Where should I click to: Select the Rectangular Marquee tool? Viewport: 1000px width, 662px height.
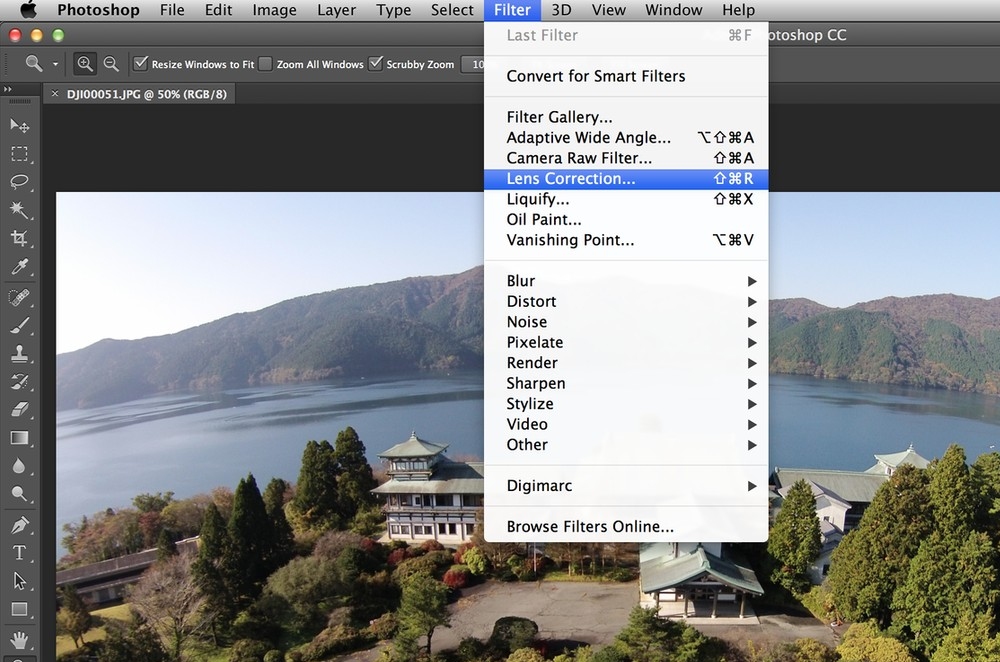point(20,154)
